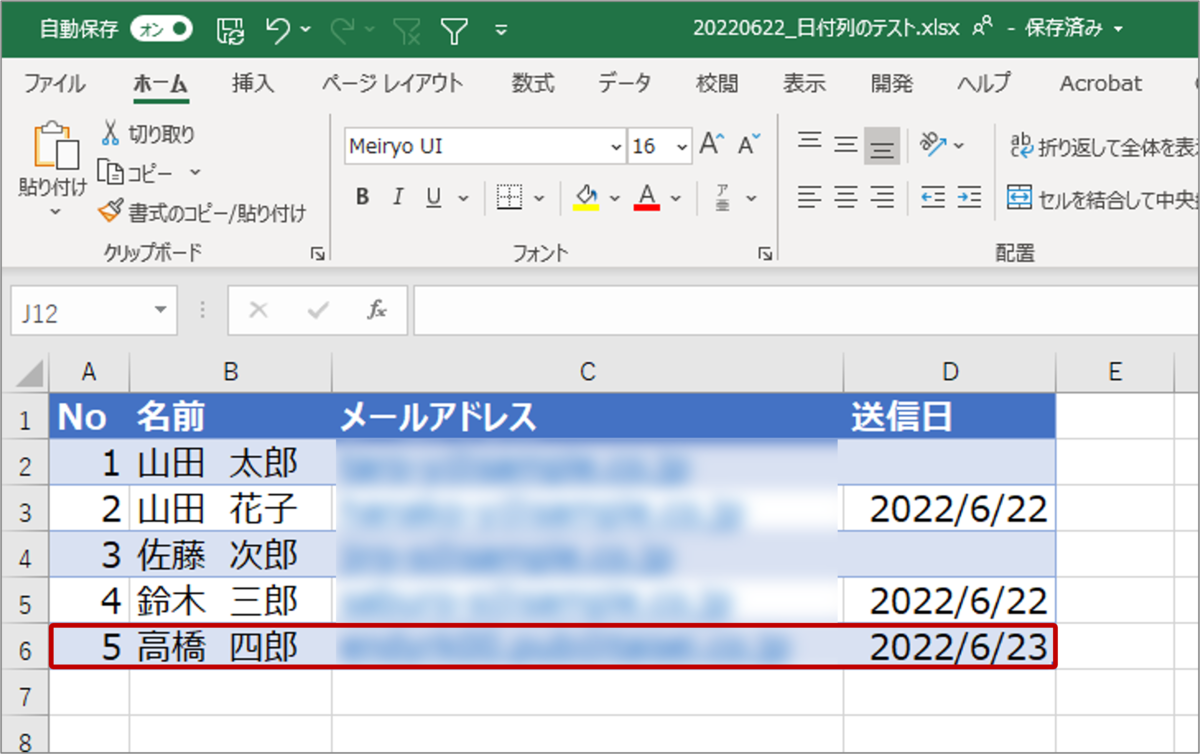Select column D header
The width and height of the screenshot is (1200, 754).
(949, 372)
